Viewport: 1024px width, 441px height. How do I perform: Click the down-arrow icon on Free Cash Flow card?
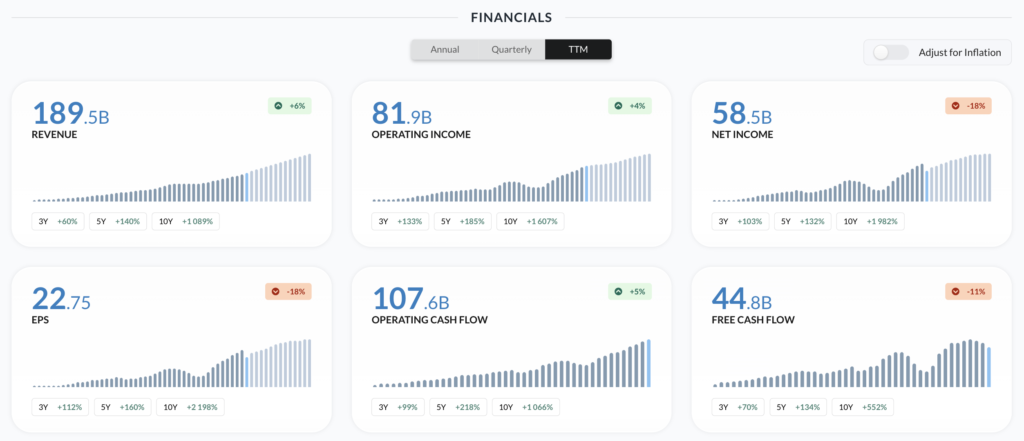pos(958,291)
